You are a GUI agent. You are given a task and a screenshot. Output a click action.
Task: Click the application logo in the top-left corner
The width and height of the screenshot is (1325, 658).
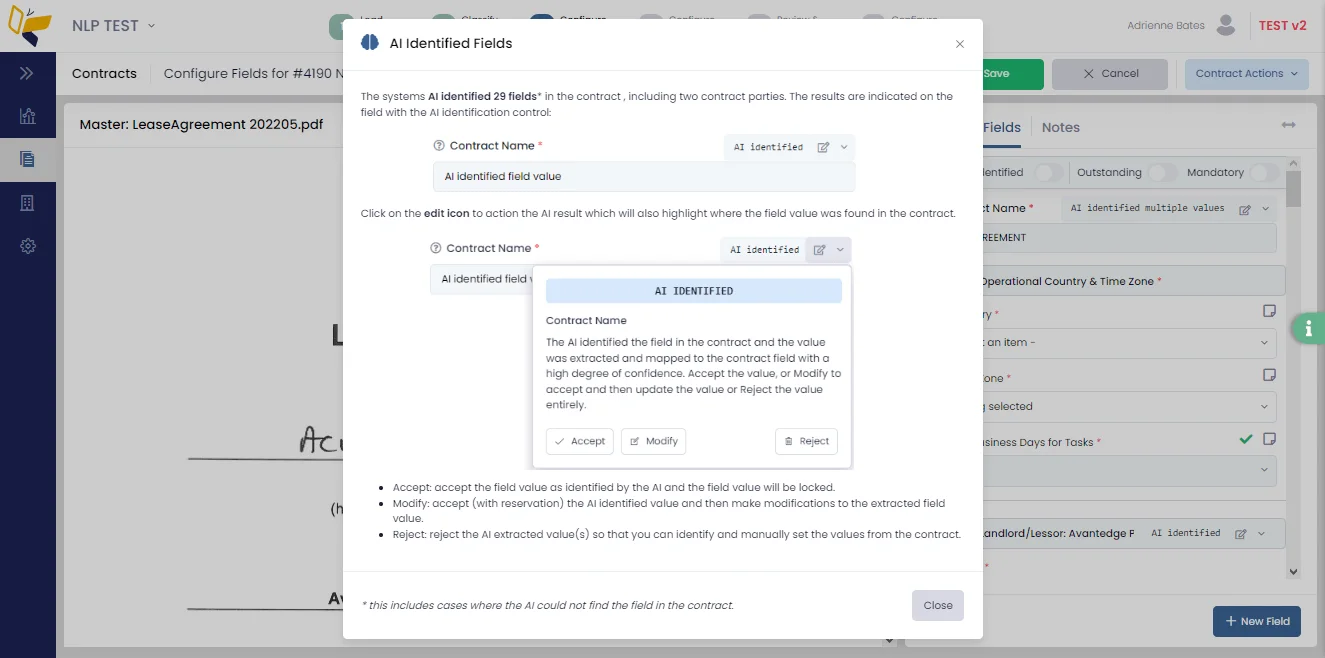pyautogui.click(x=28, y=25)
